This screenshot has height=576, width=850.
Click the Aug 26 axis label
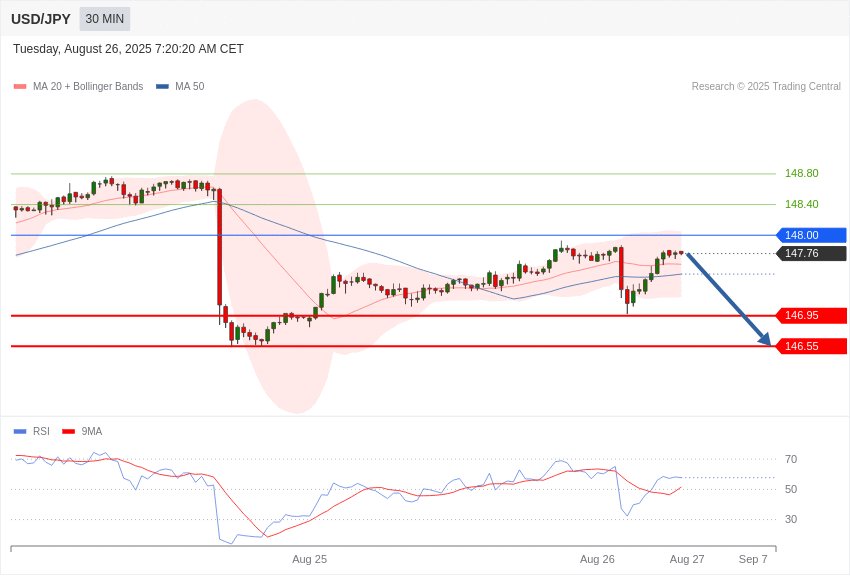point(597,559)
